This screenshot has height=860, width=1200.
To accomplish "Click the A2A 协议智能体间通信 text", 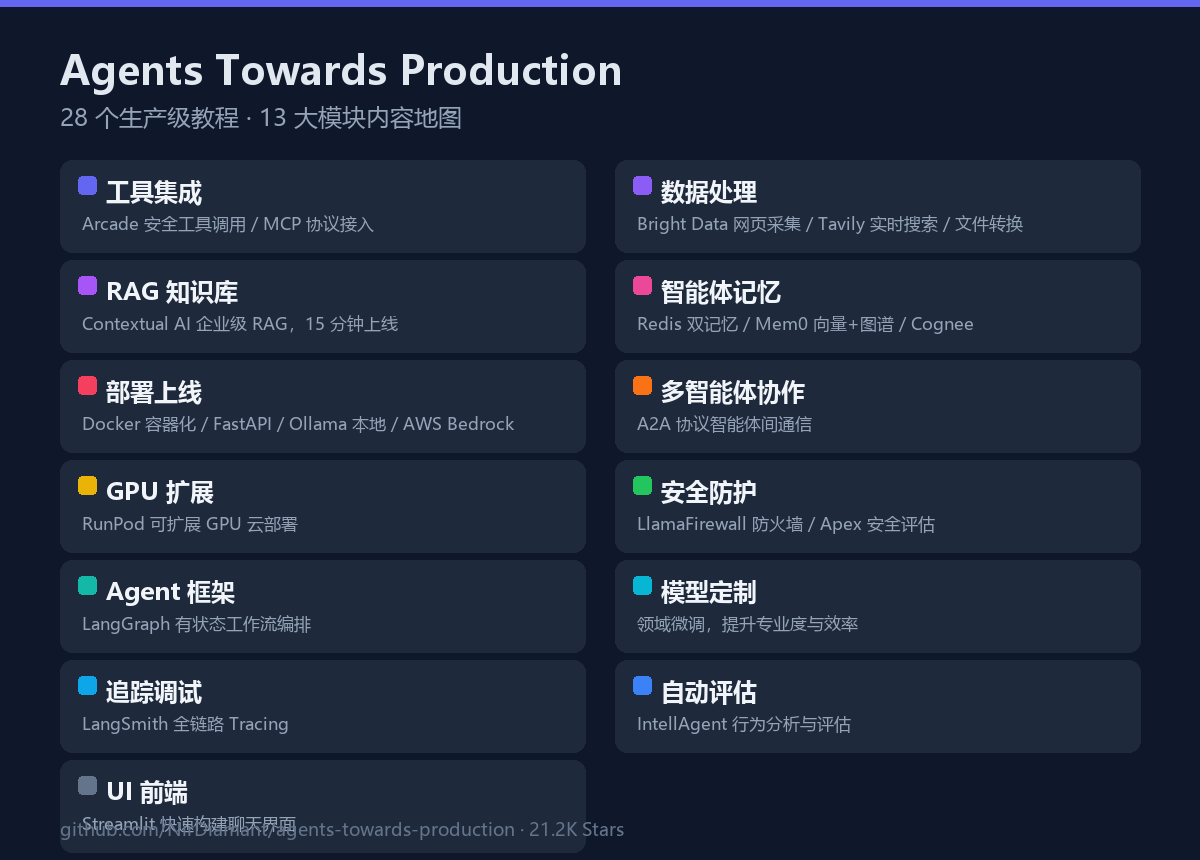I will click(725, 424).
